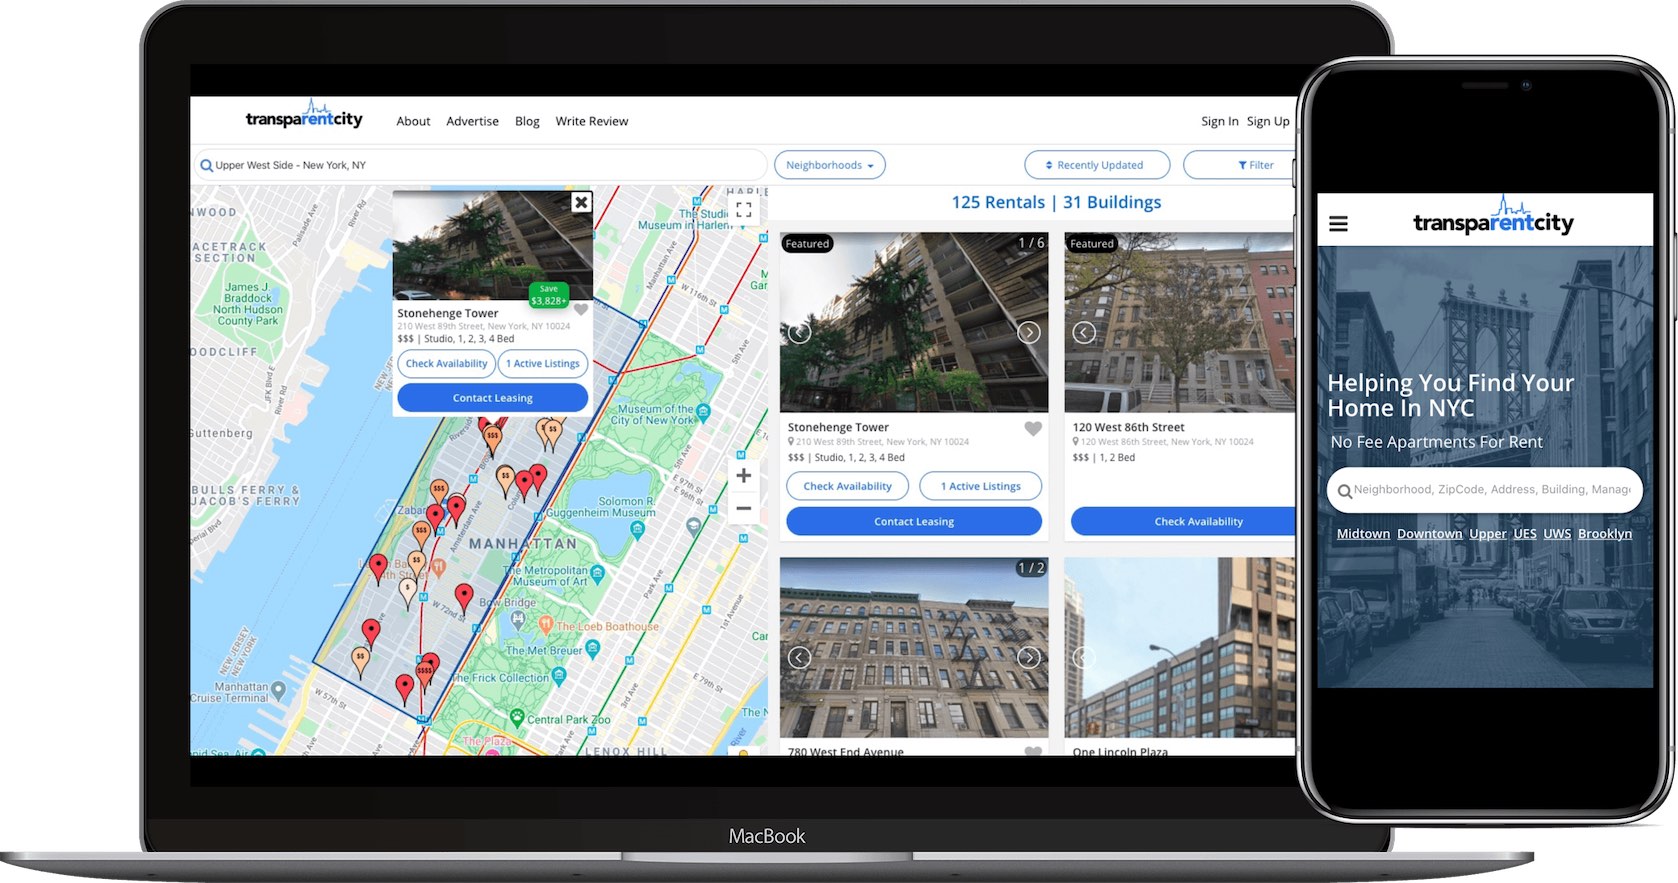Click 1 Active Listings in the map popup
This screenshot has width=1678, height=883.
coord(543,364)
